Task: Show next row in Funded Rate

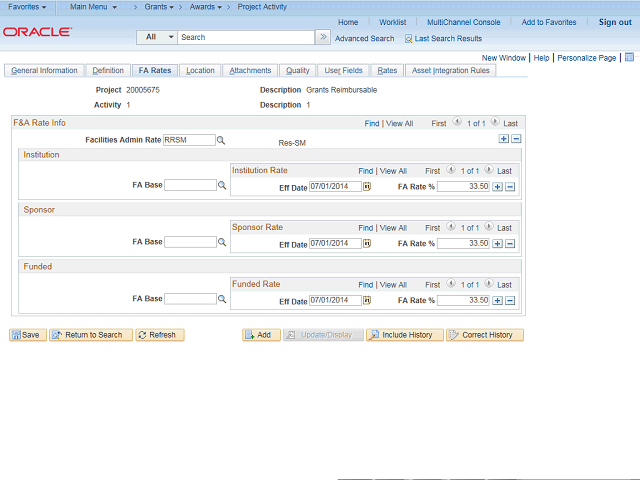Action: (489, 283)
